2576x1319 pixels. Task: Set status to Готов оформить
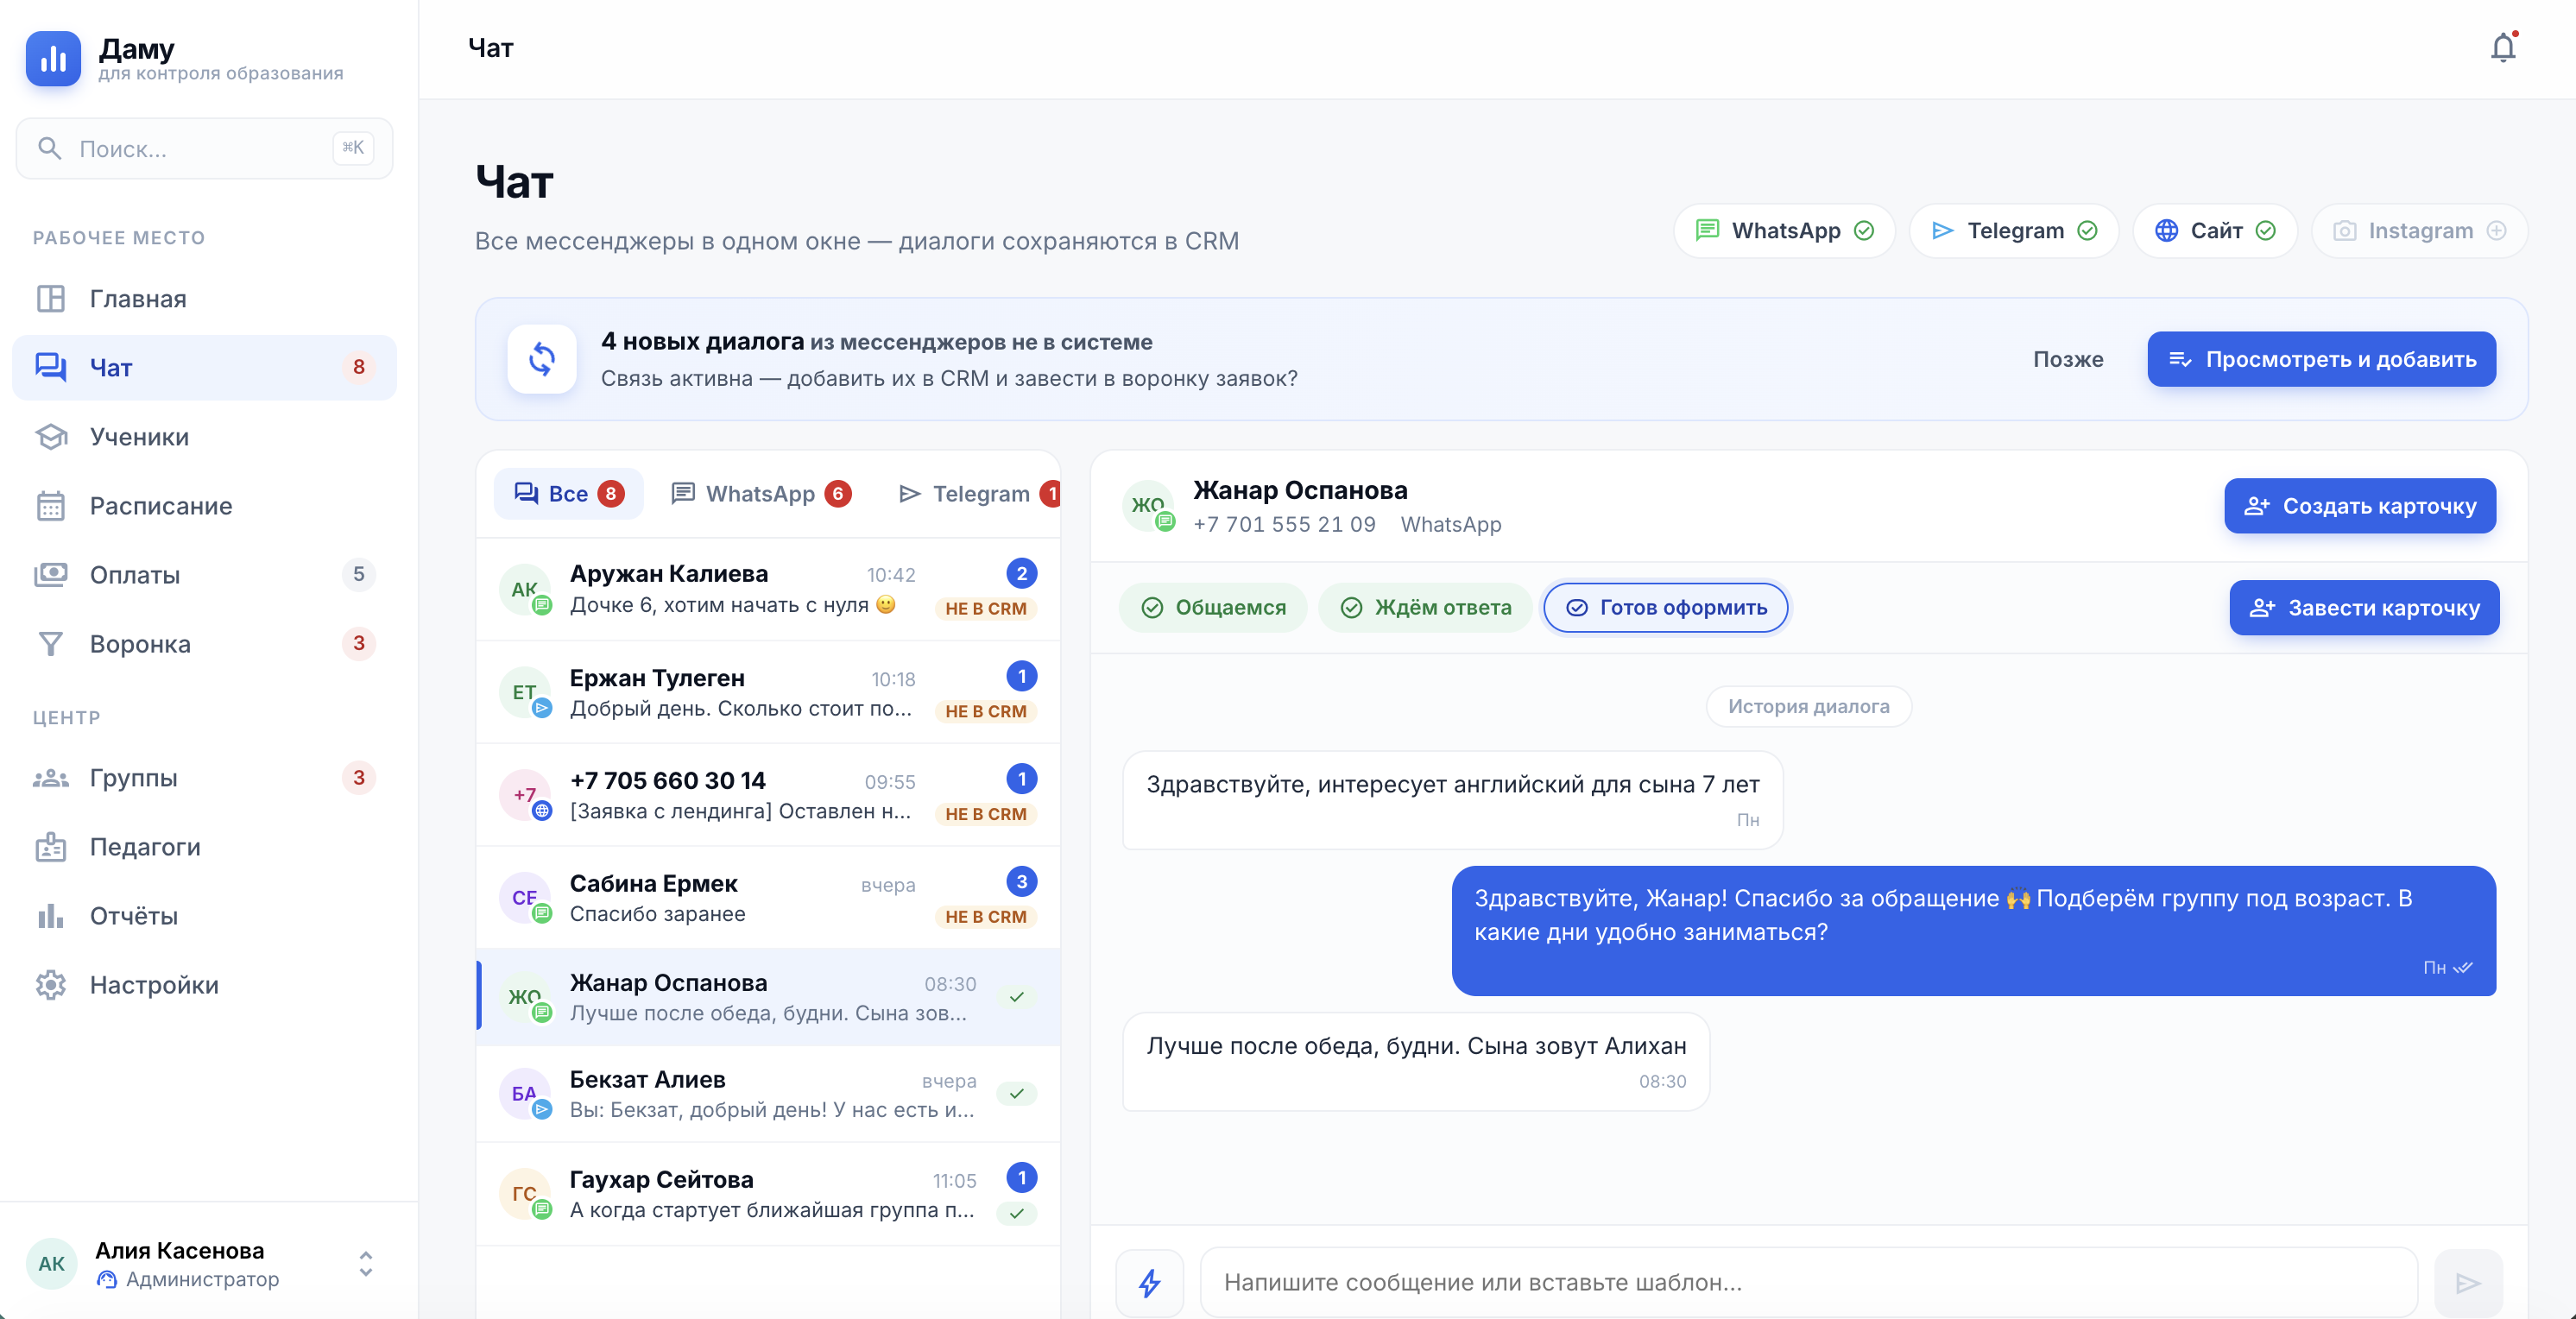pyautogui.click(x=1665, y=608)
